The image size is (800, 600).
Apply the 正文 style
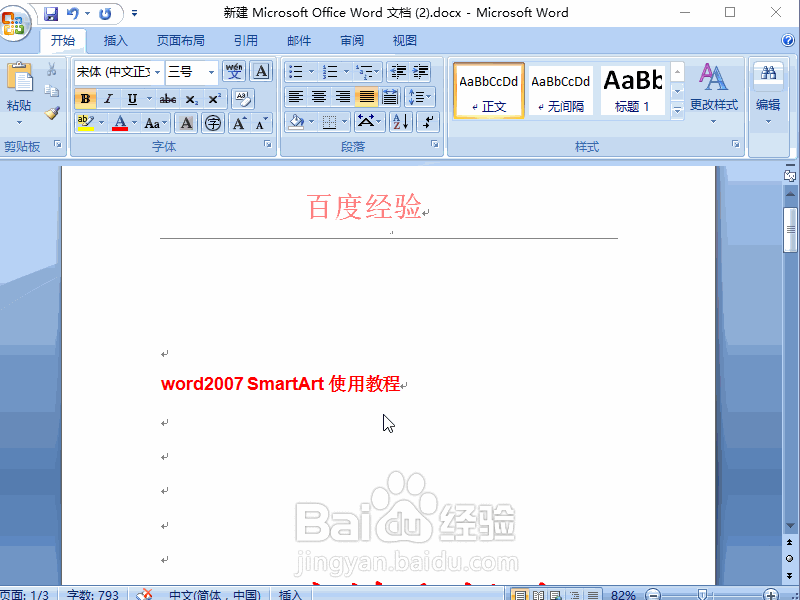click(489, 91)
